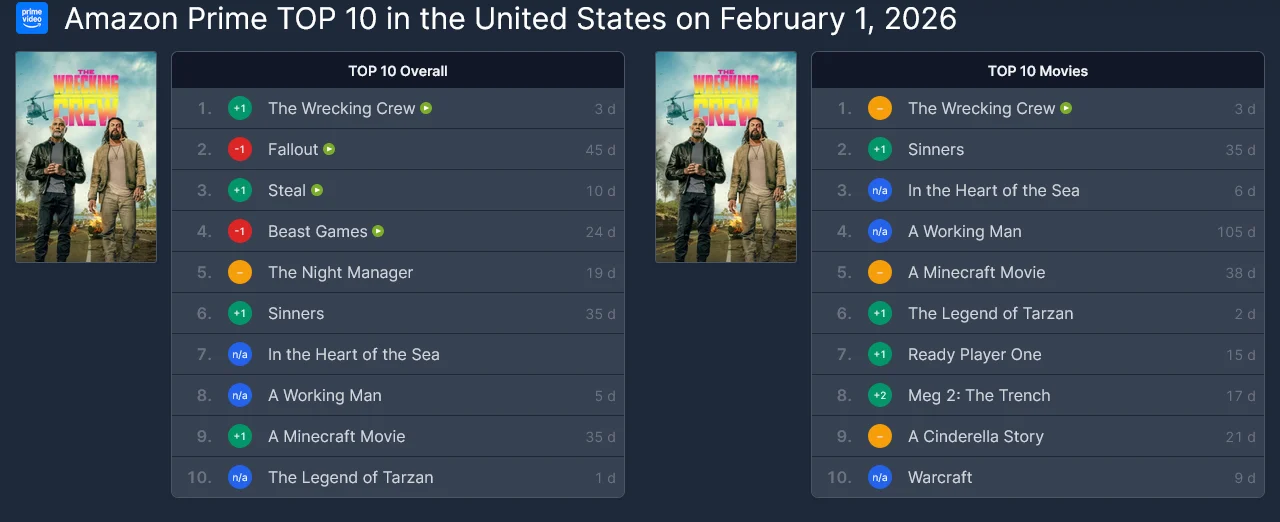The width and height of the screenshot is (1280, 522).
Task: Click play icon next to Fallout
Action: tap(329, 149)
